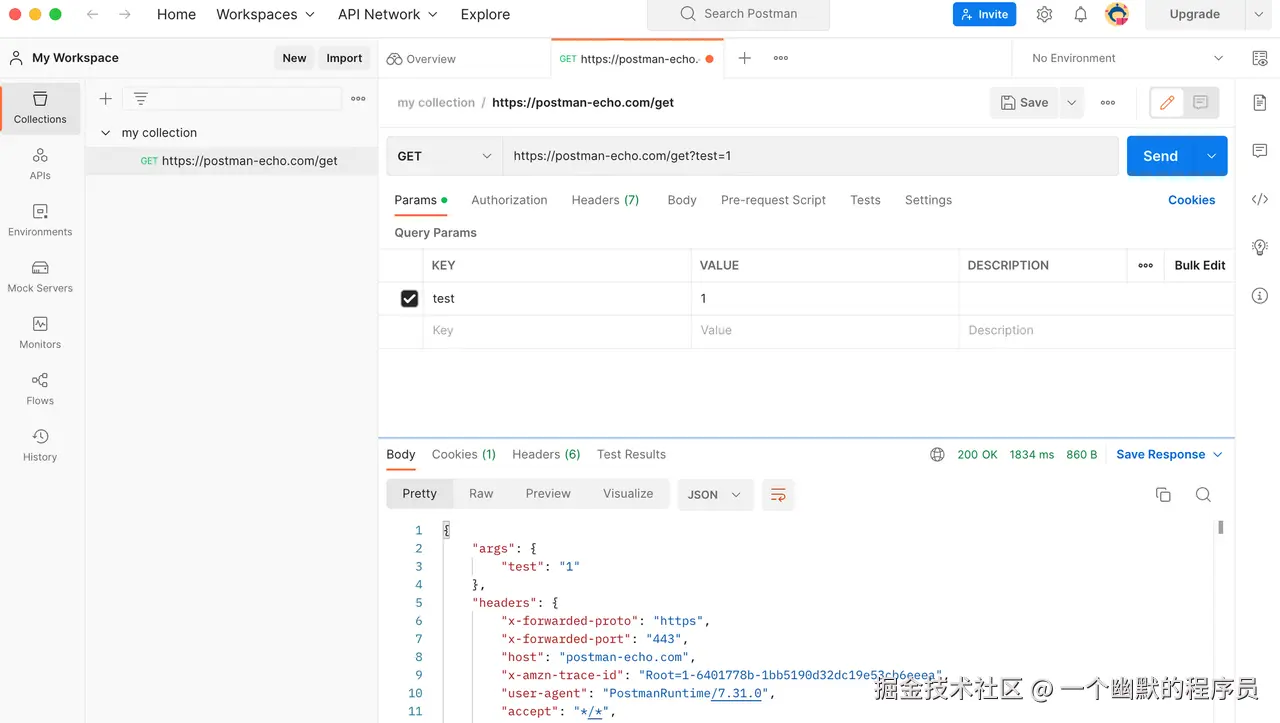Viewport: 1280px width, 723px height.
Task: Open the Pre-request Script tab
Action: click(x=773, y=200)
